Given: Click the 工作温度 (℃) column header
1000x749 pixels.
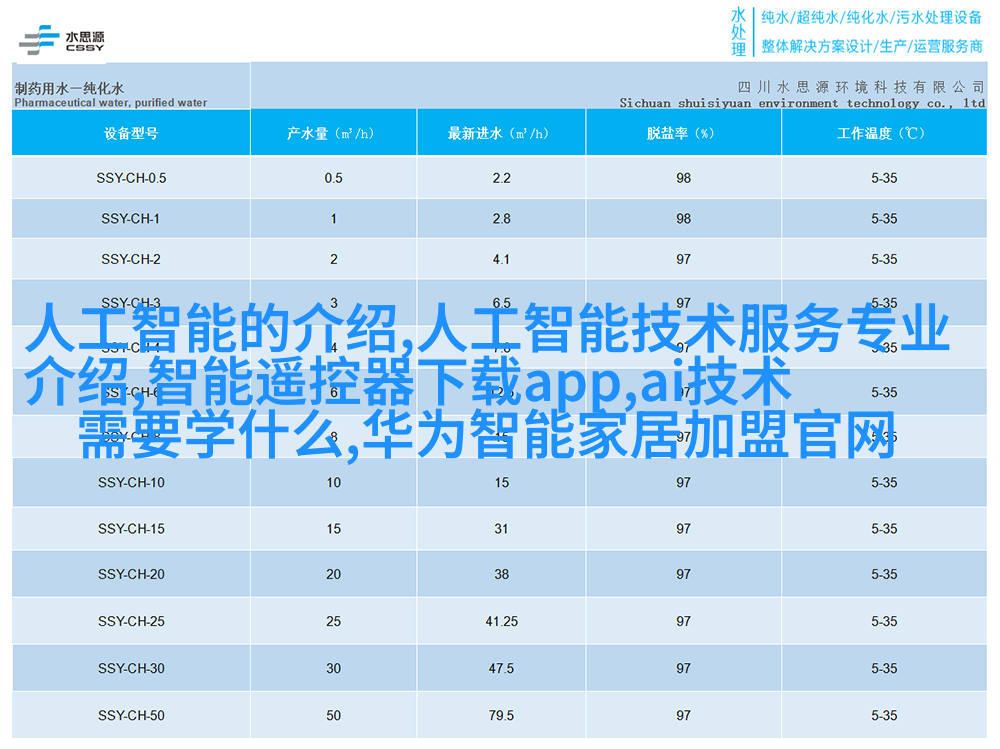Looking at the screenshot, I should click(x=884, y=133).
